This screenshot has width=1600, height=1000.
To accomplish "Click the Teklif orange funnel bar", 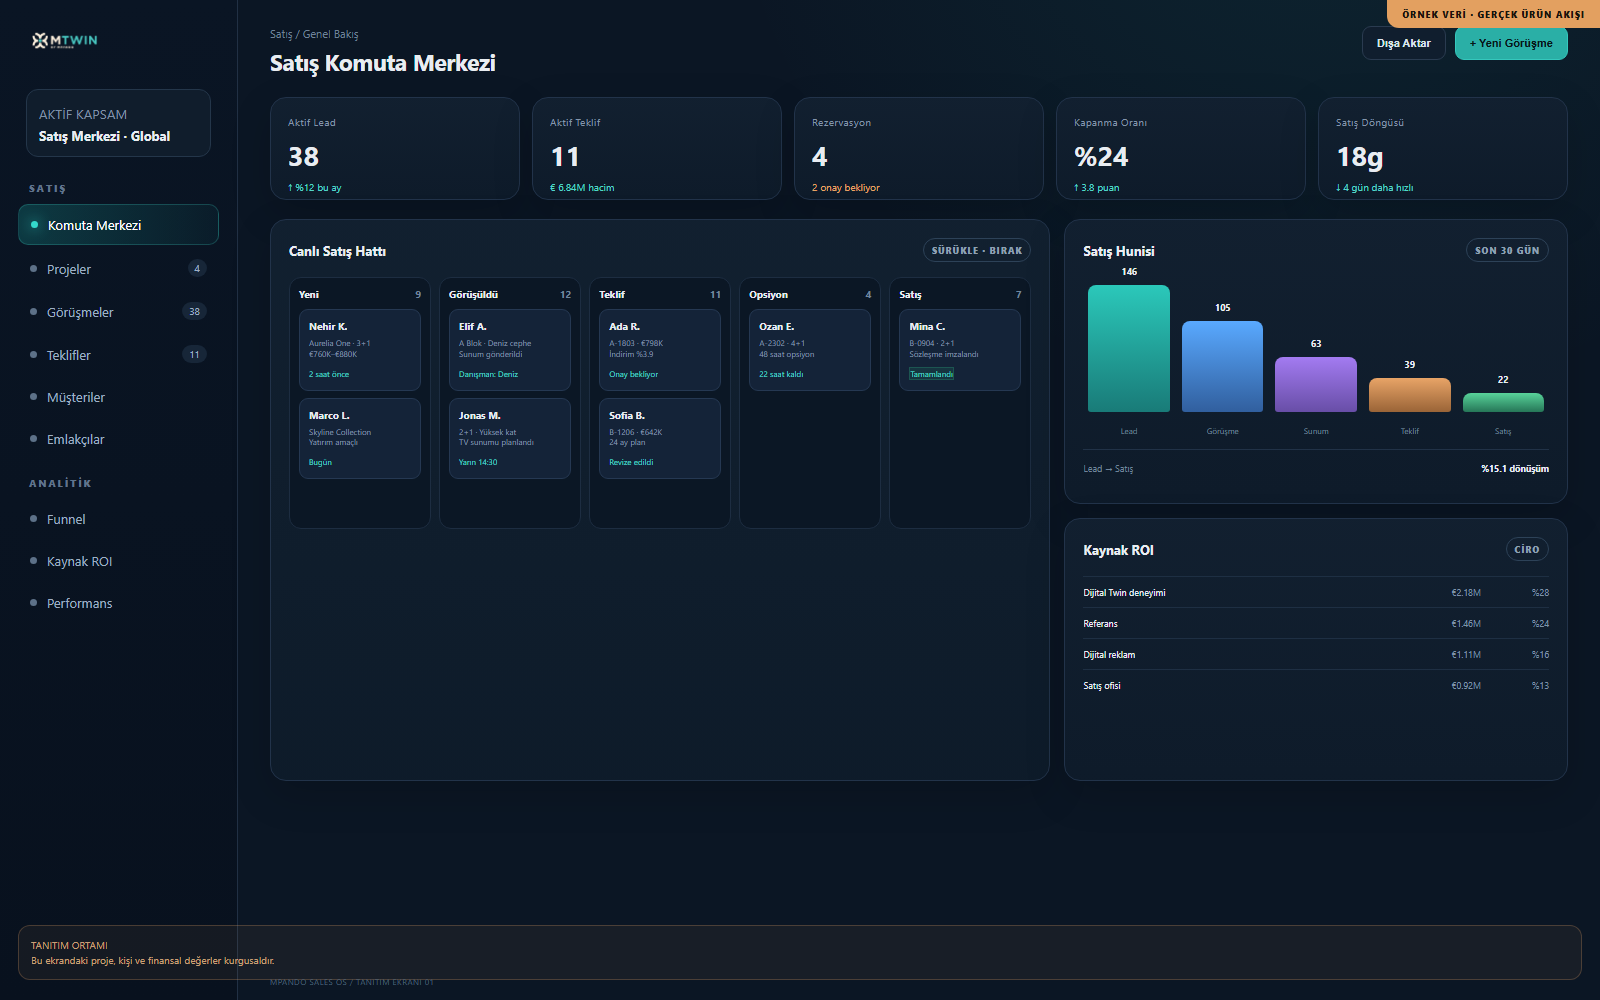I will click(x=1409, y=395).
